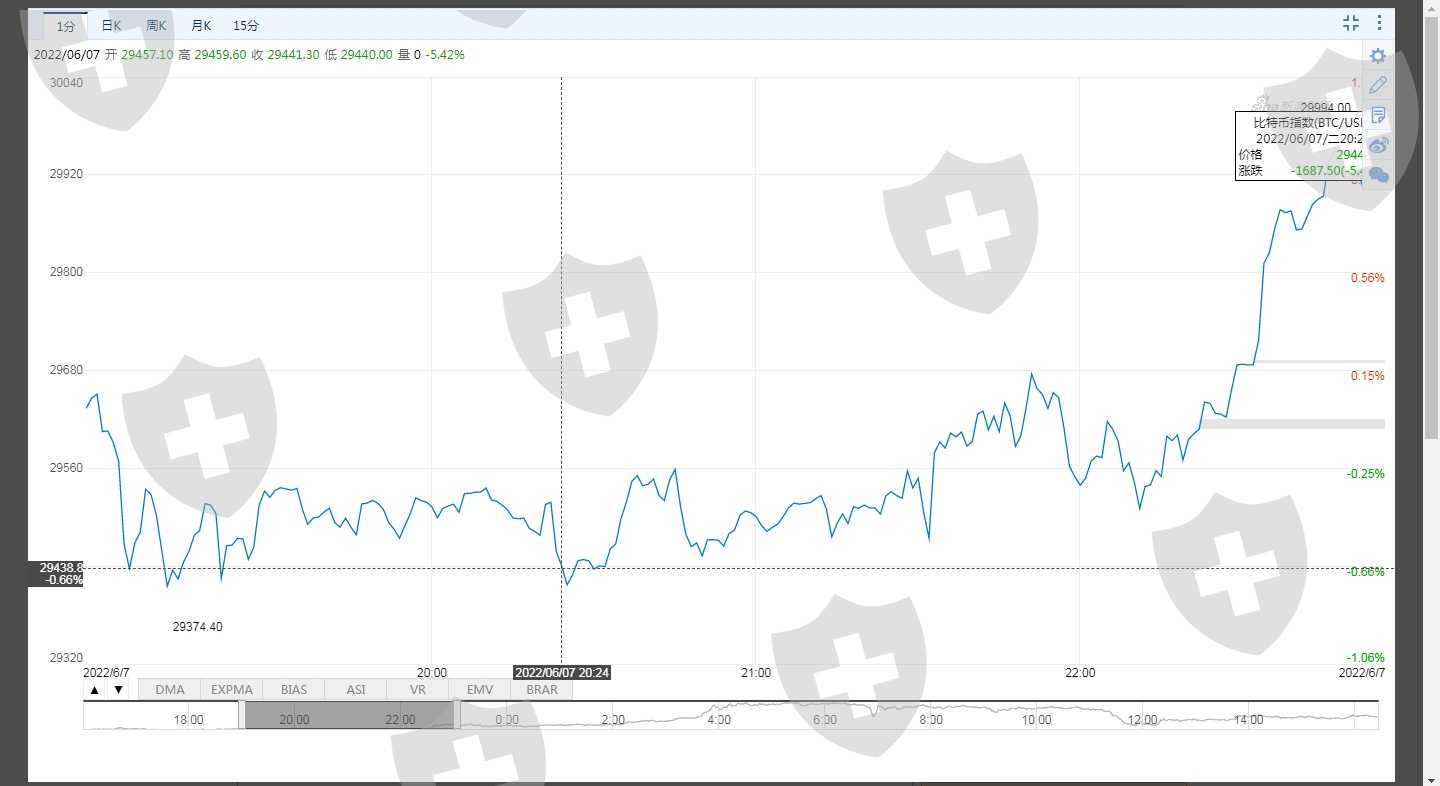This screenshot has height=786, width=1440.
Task: Click the 4:00 point in overview timeline
Action: point(719,720)
